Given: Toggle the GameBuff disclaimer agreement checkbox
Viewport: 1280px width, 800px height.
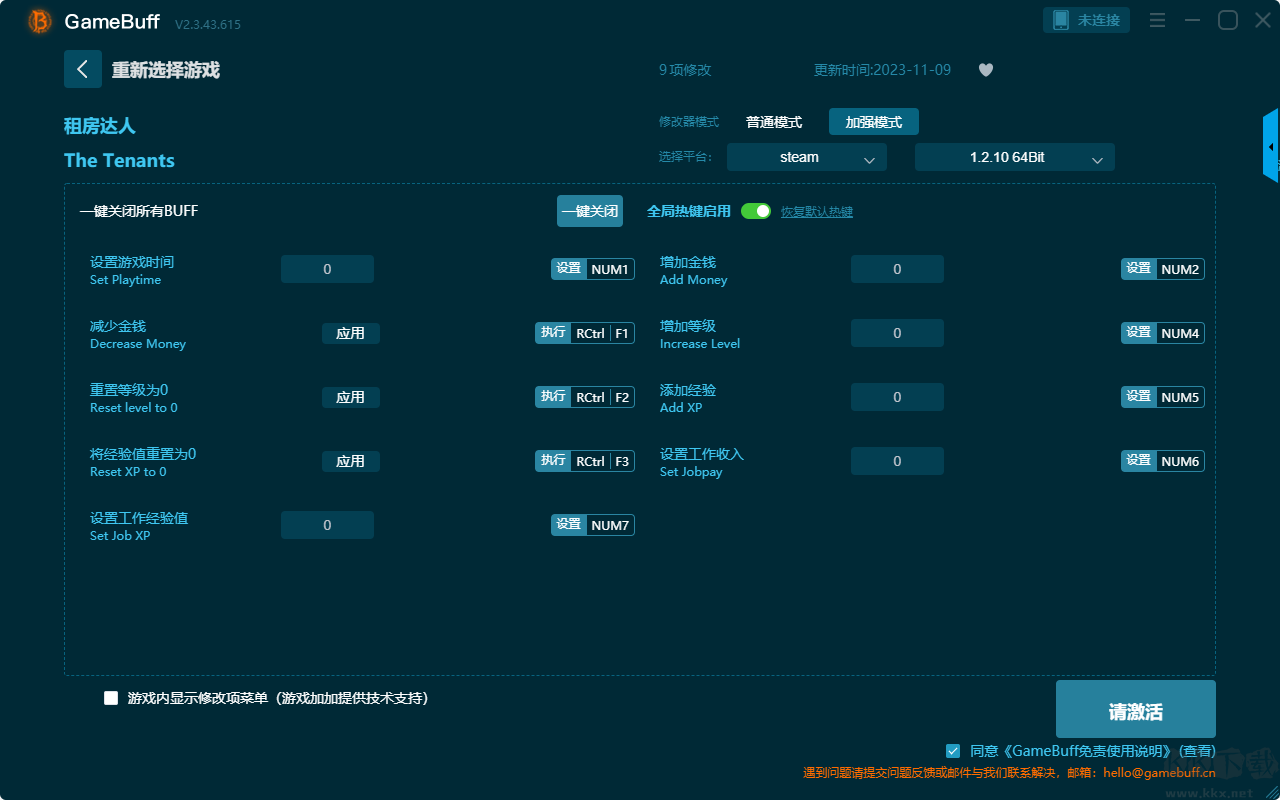Looking at the screenshot, I should click(x=953, y=750).
